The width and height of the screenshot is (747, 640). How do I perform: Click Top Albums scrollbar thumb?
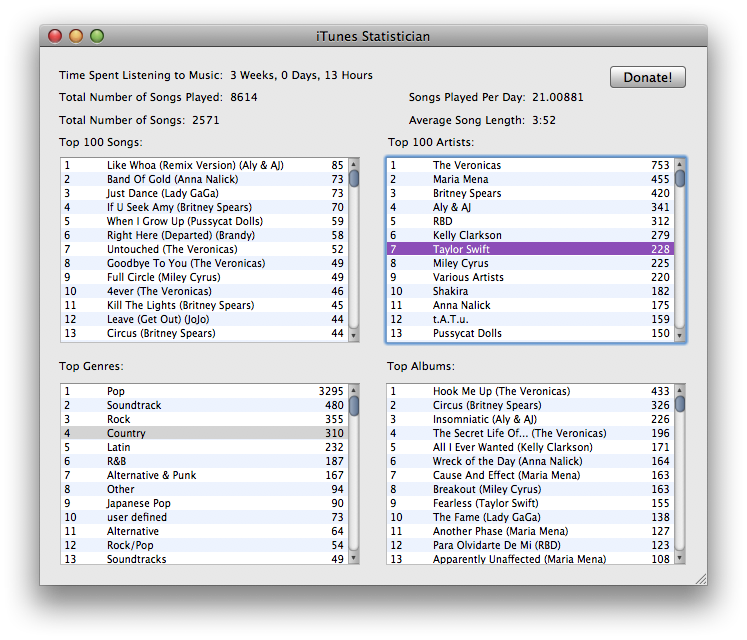click(x=680, y=404)
